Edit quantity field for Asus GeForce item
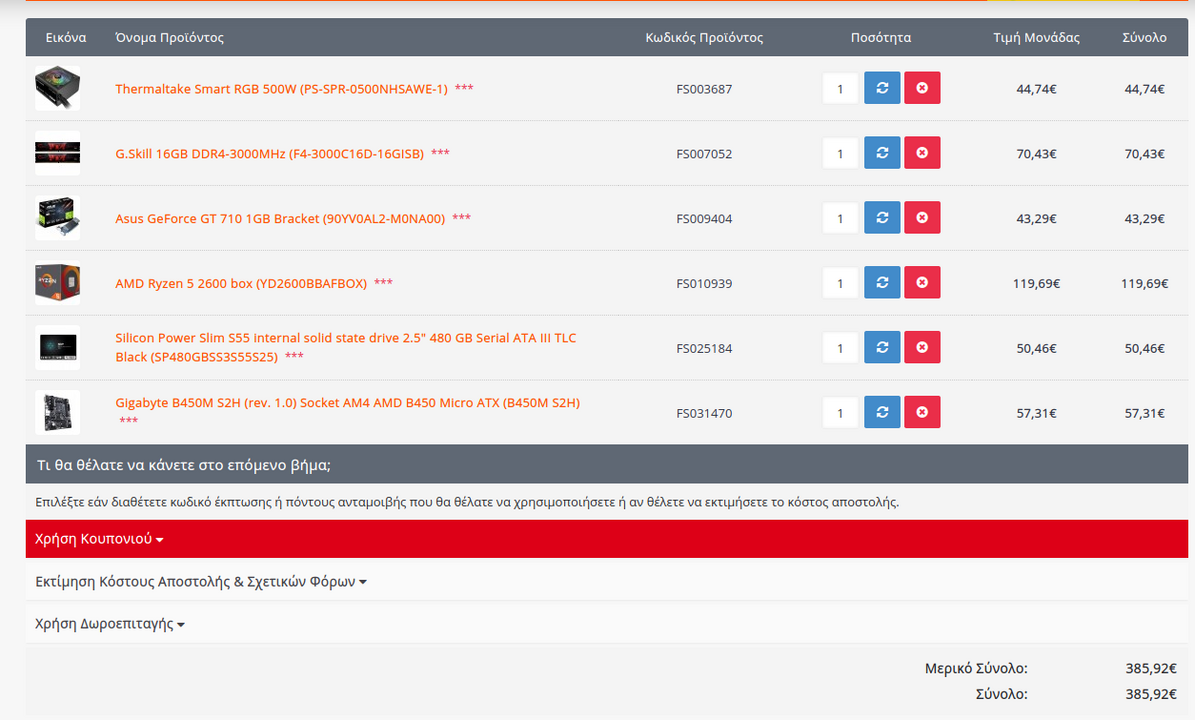 pos(841,218)
